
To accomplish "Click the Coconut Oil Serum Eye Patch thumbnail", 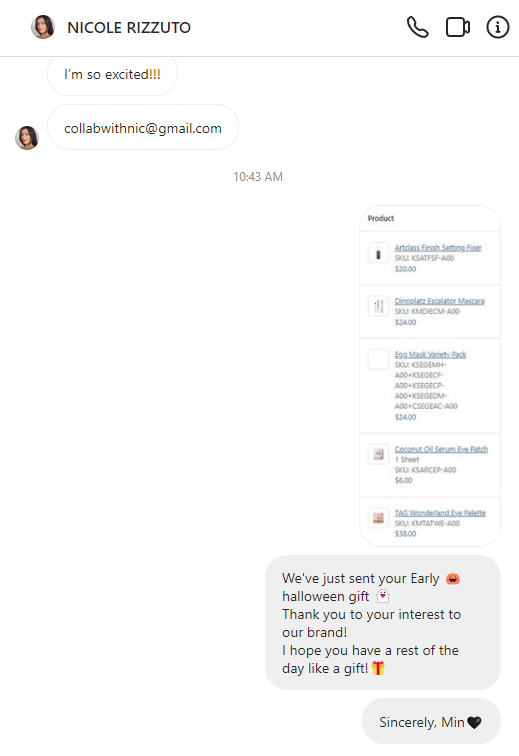I will [378, 454].
